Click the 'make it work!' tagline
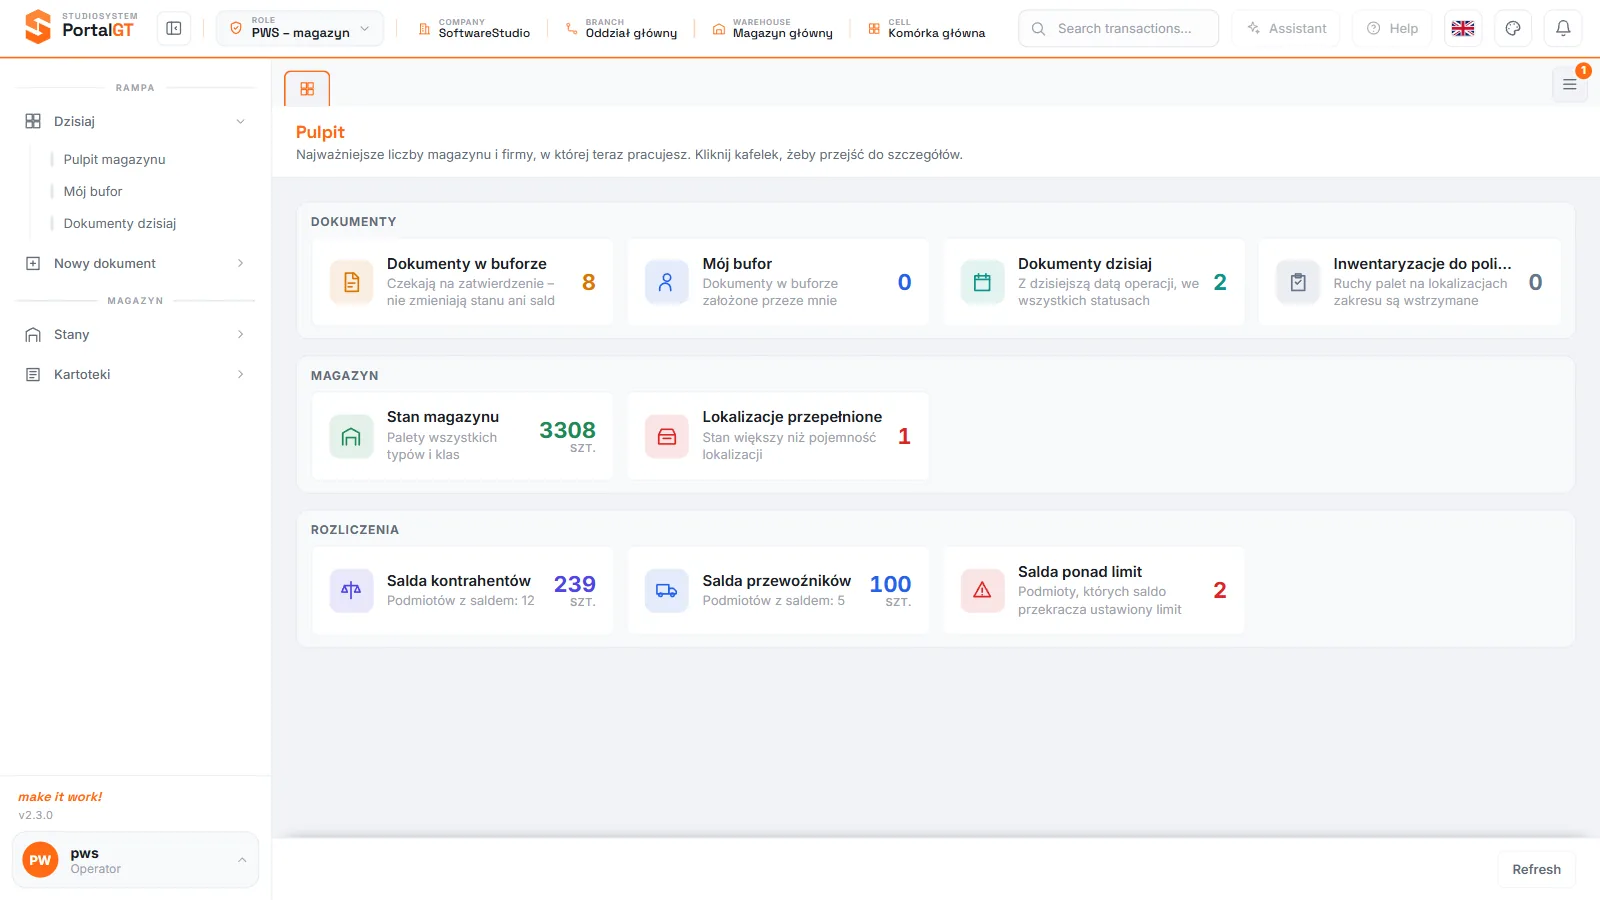 60,797
